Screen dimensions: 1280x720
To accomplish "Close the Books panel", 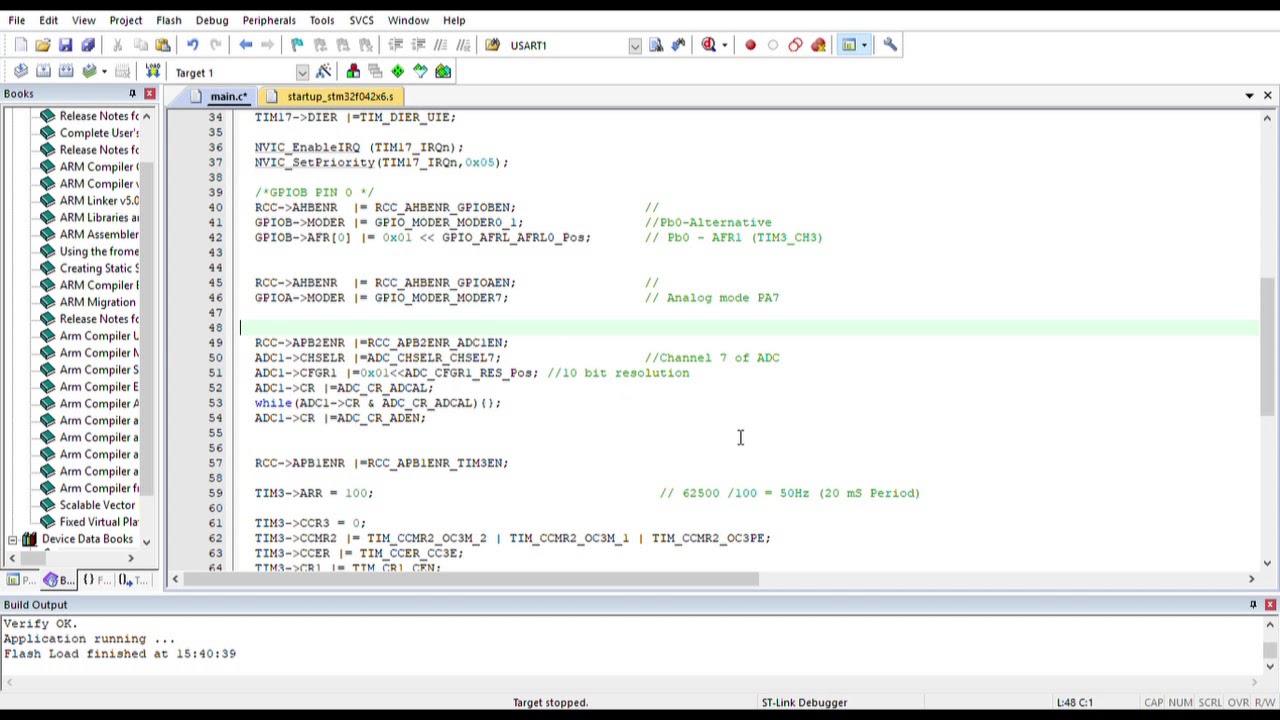I will click(150, 94).
